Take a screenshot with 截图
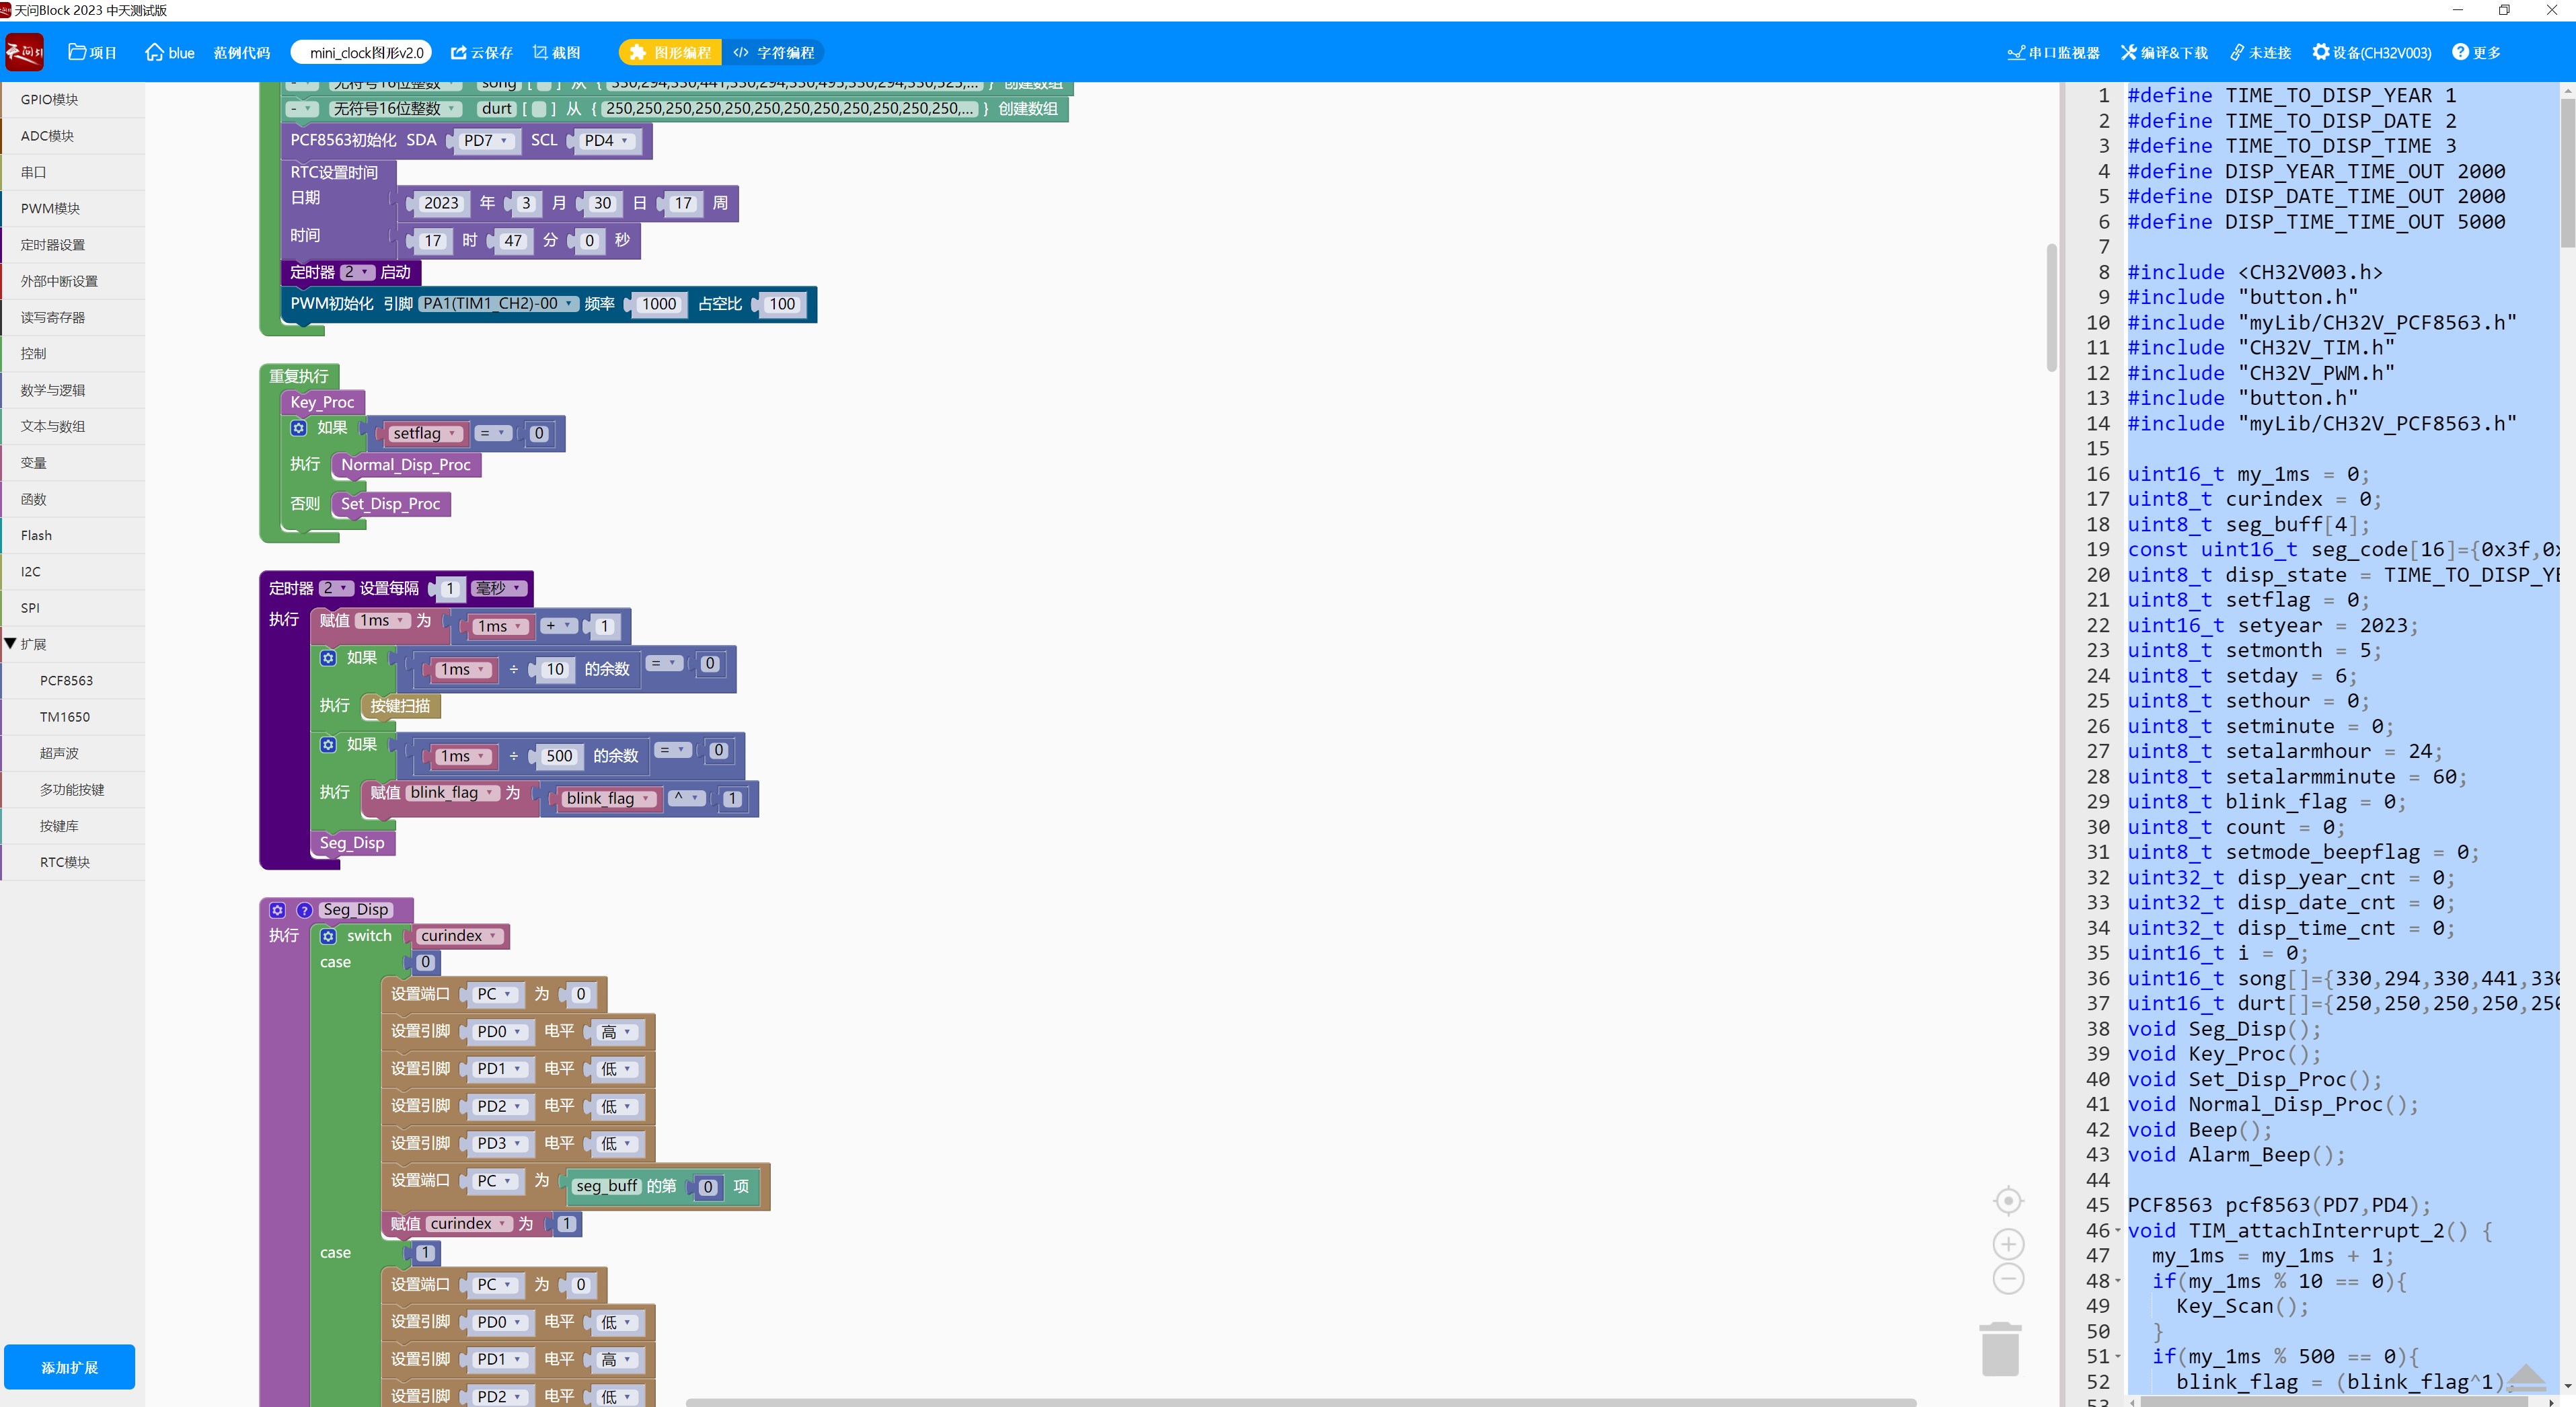 [556, 52]
